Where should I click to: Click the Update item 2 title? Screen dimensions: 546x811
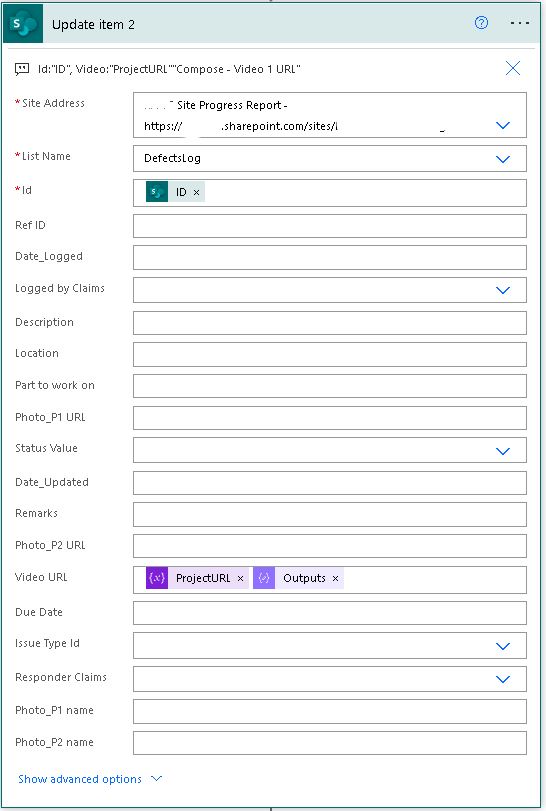click(x=93, y=24)
